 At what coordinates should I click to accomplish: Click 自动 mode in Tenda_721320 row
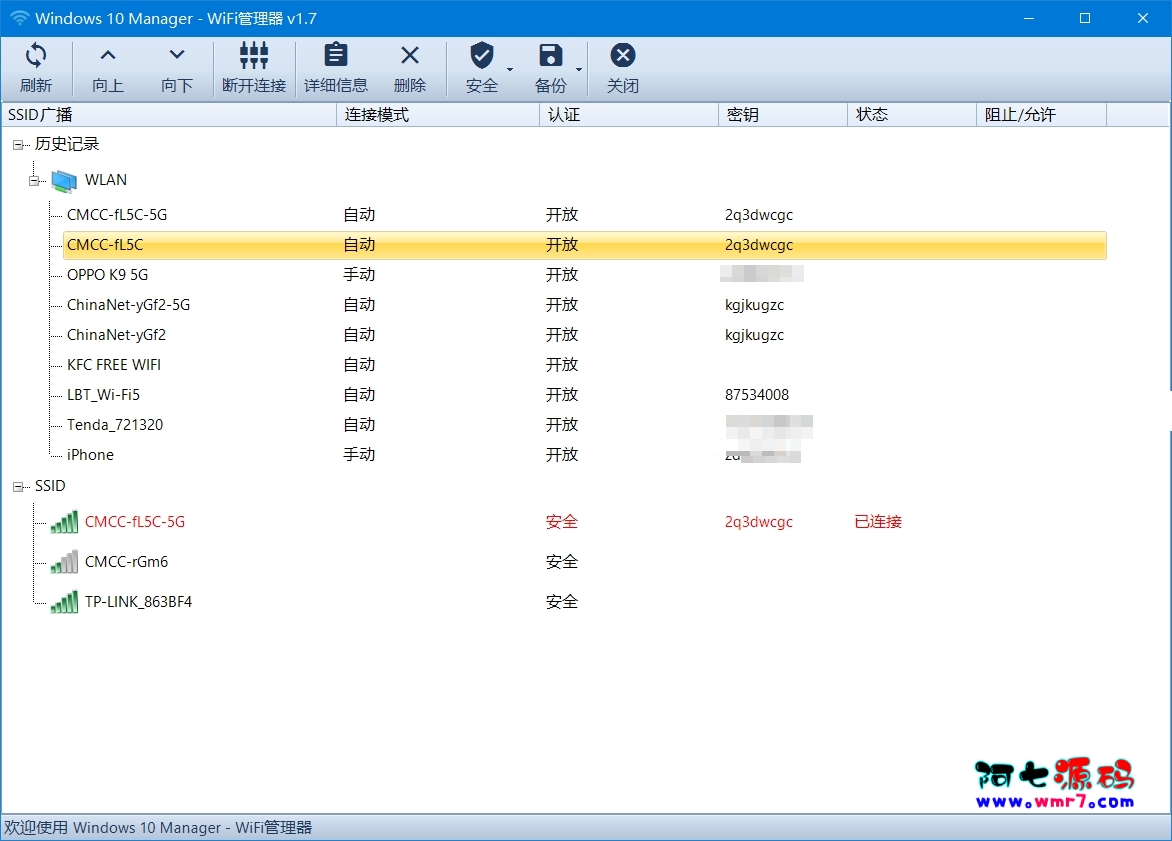point(359,425)
